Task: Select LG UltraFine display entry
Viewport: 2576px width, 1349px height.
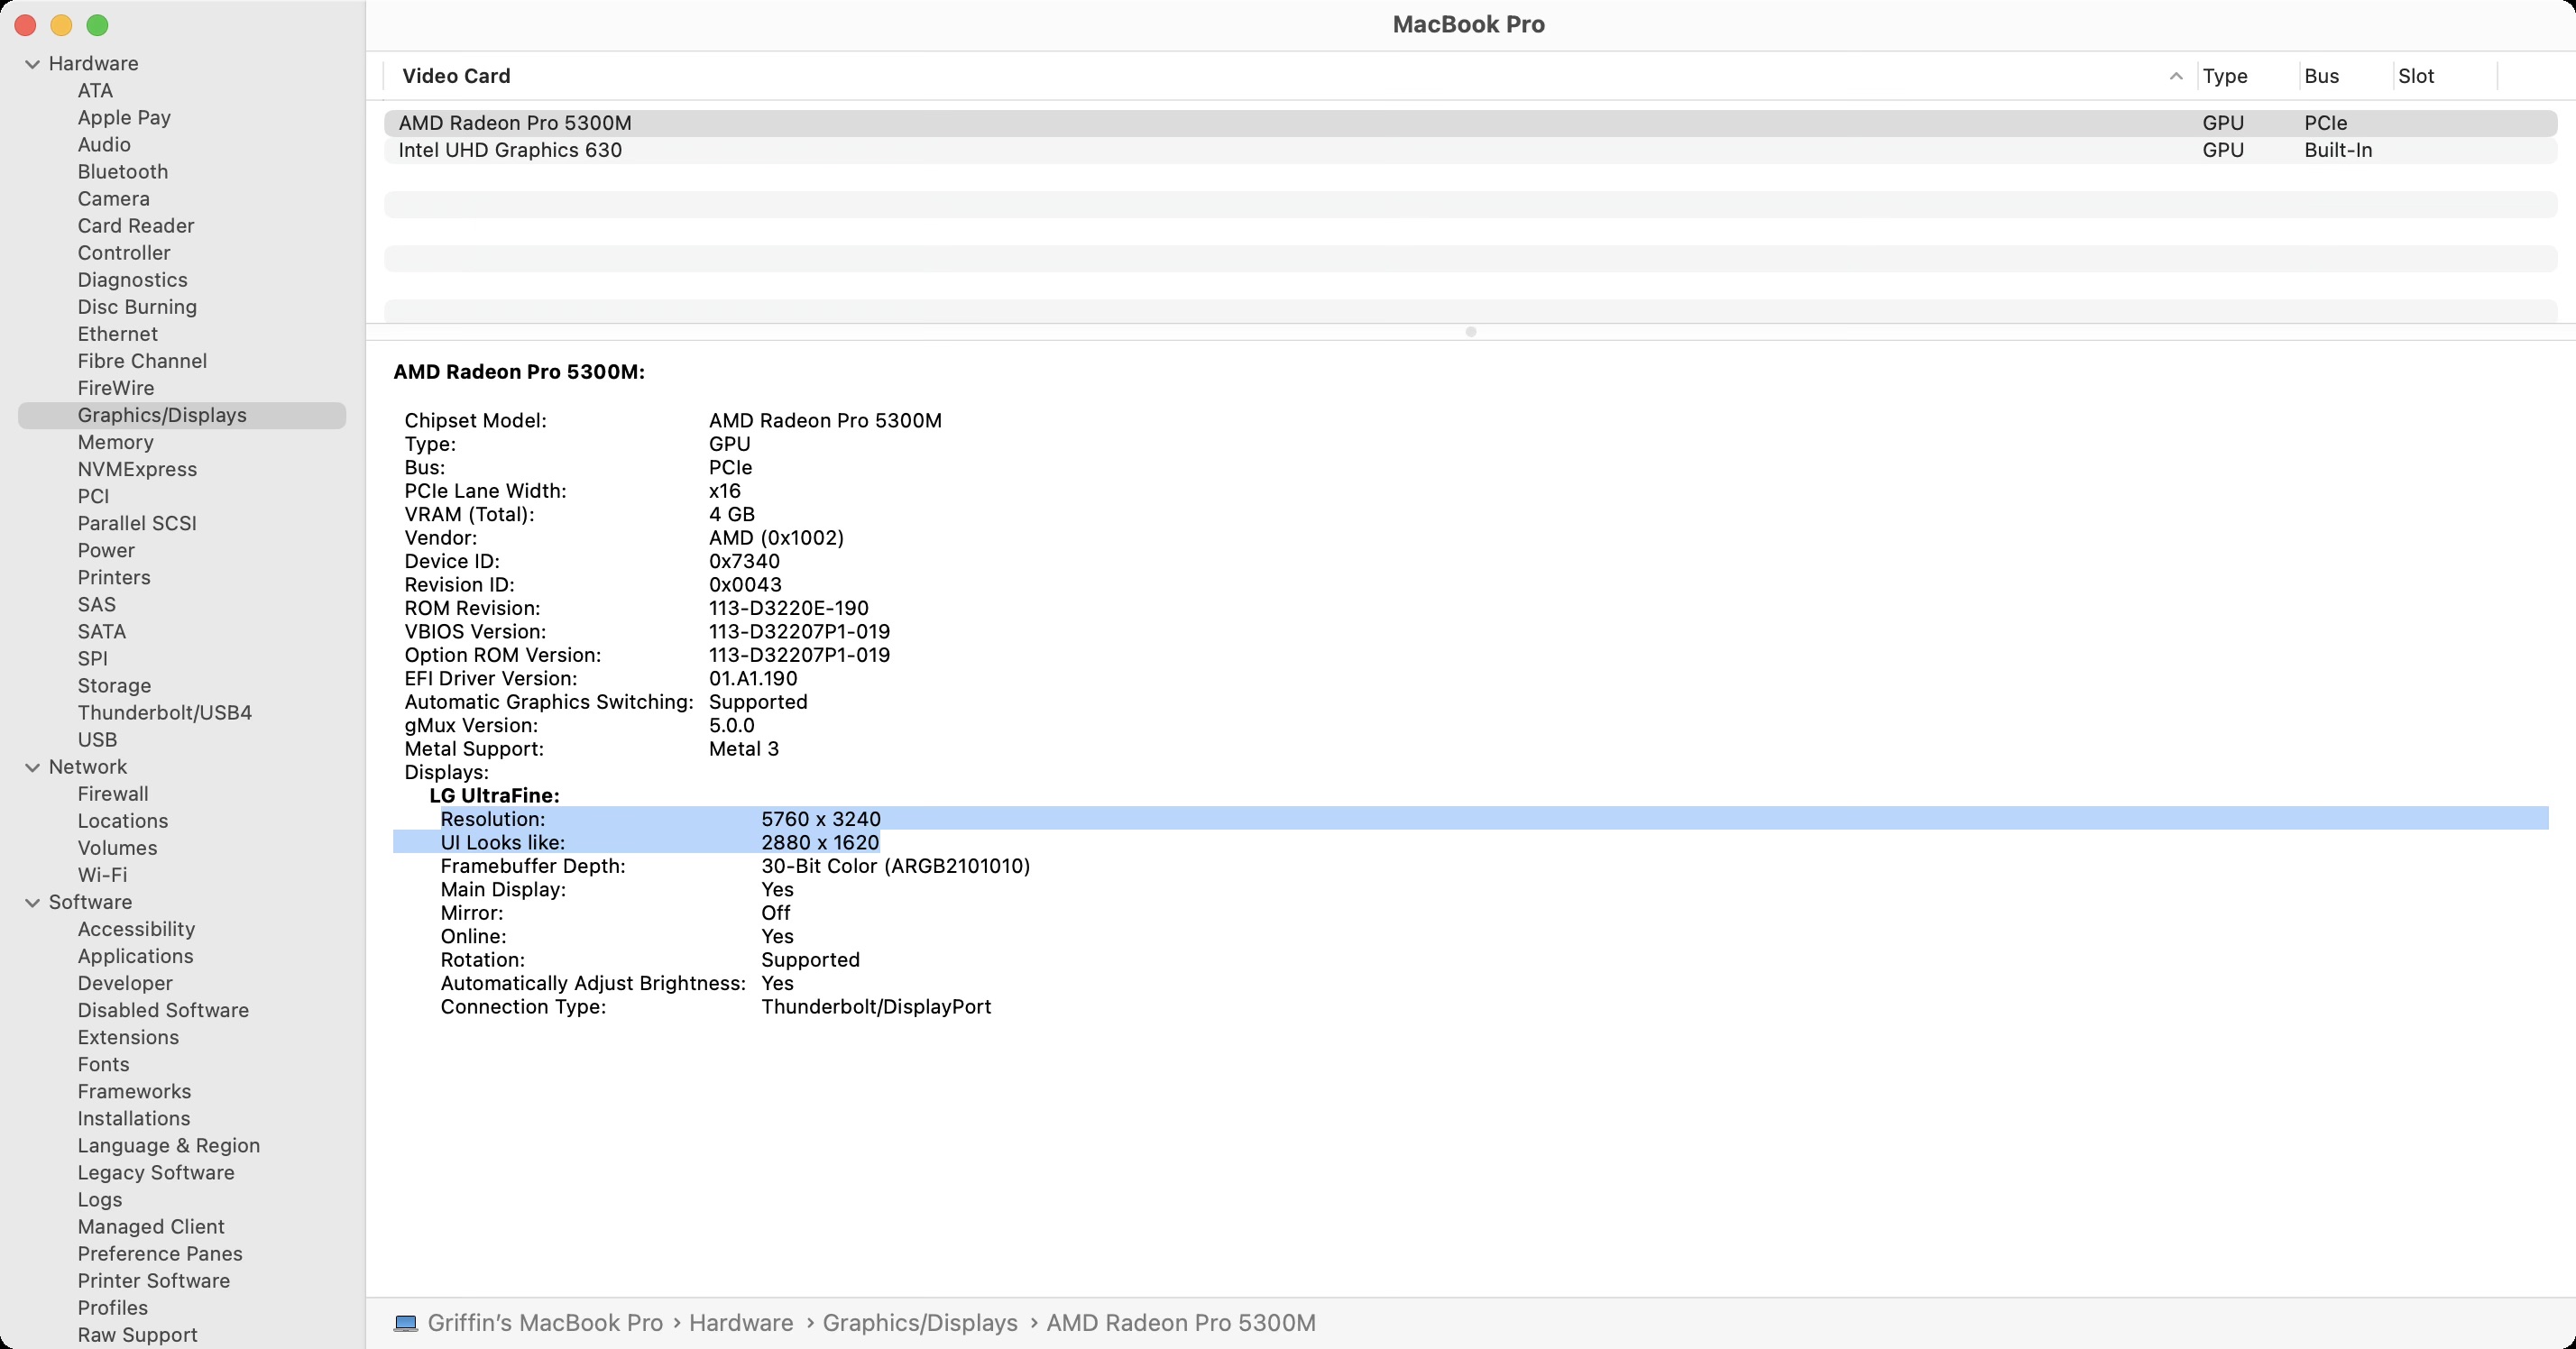Action: coord(494,795)
